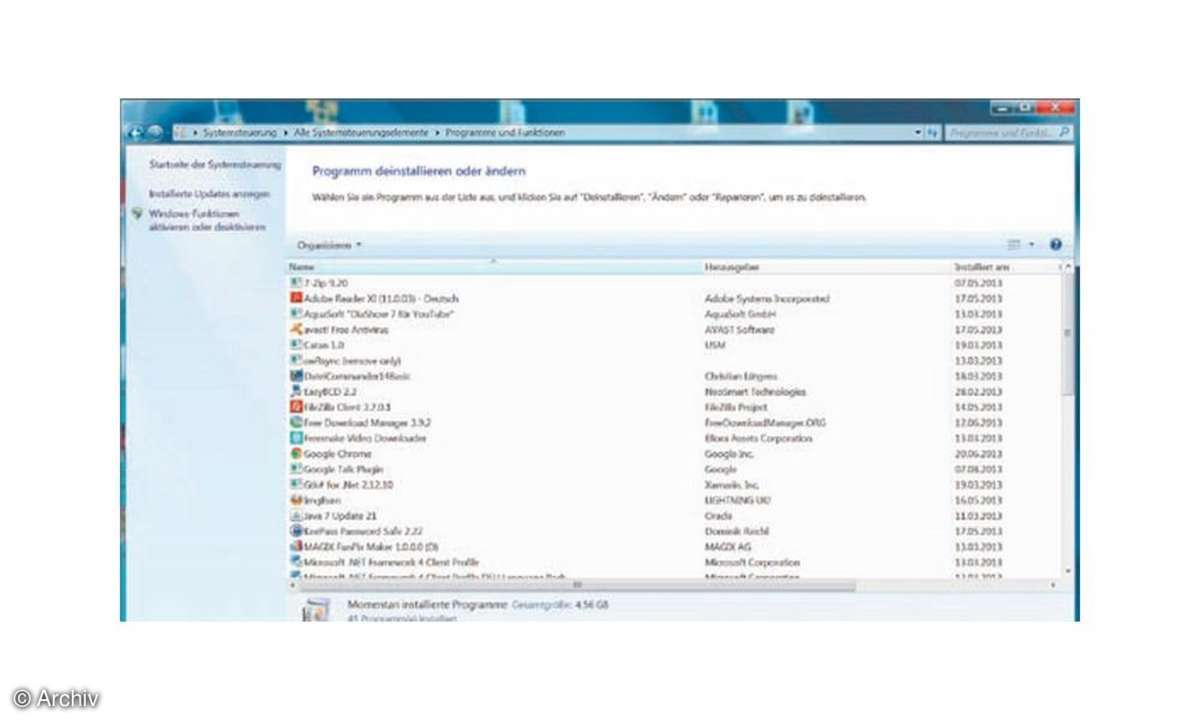1200x720 pixels.
Task: Click the FileZilla Client red icon
Action: (x=295, y=407)
